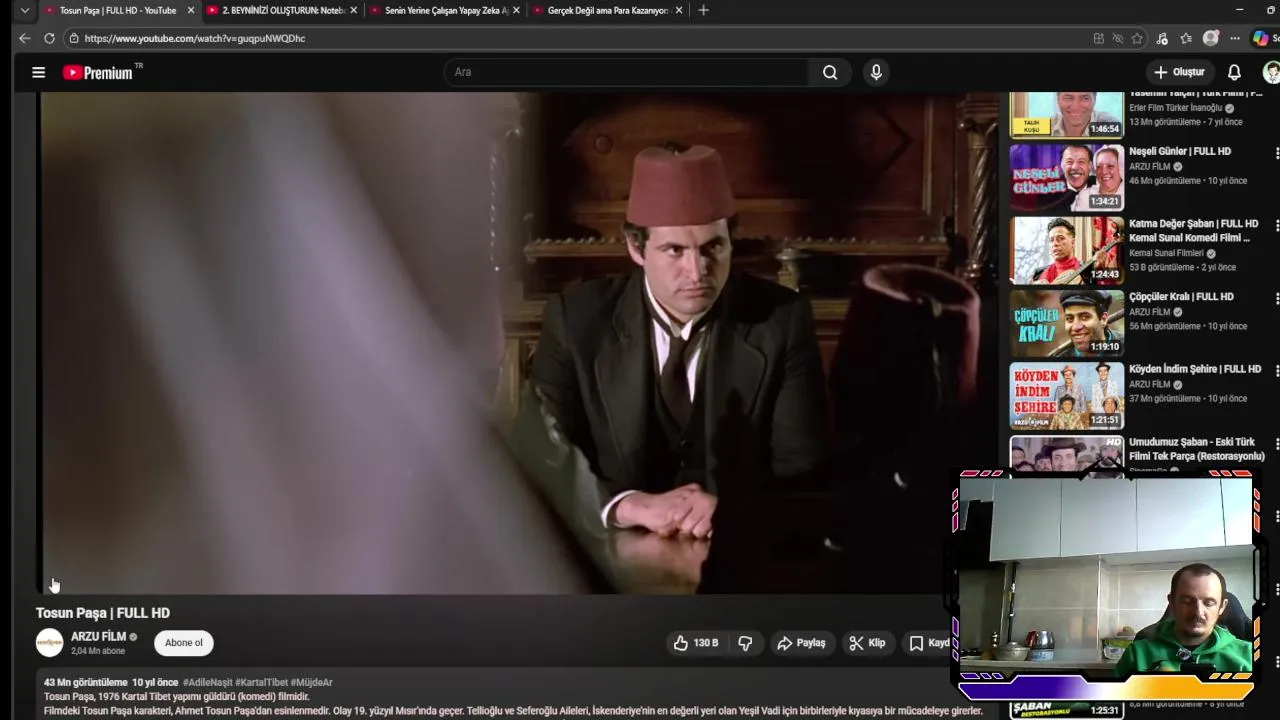
Task: Click the Paylaş share button
Action: click(801, 643)
